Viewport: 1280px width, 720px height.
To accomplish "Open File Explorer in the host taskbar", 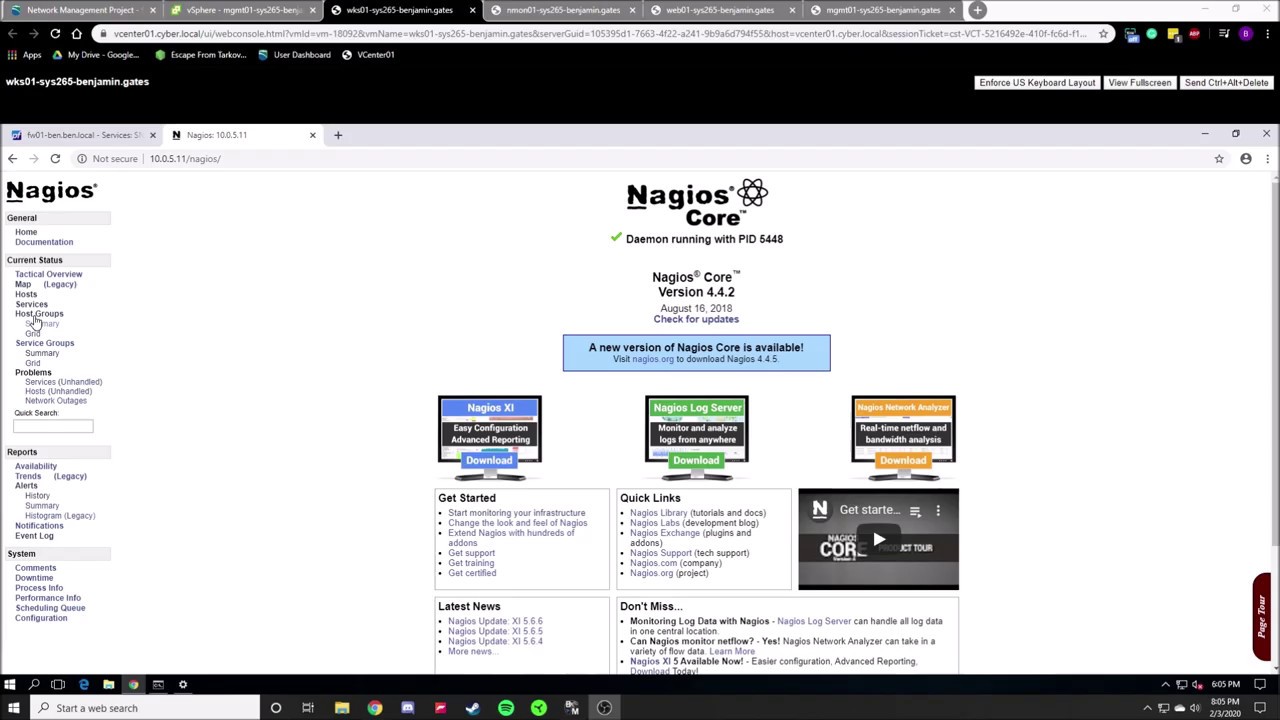I will click(342, 708).
